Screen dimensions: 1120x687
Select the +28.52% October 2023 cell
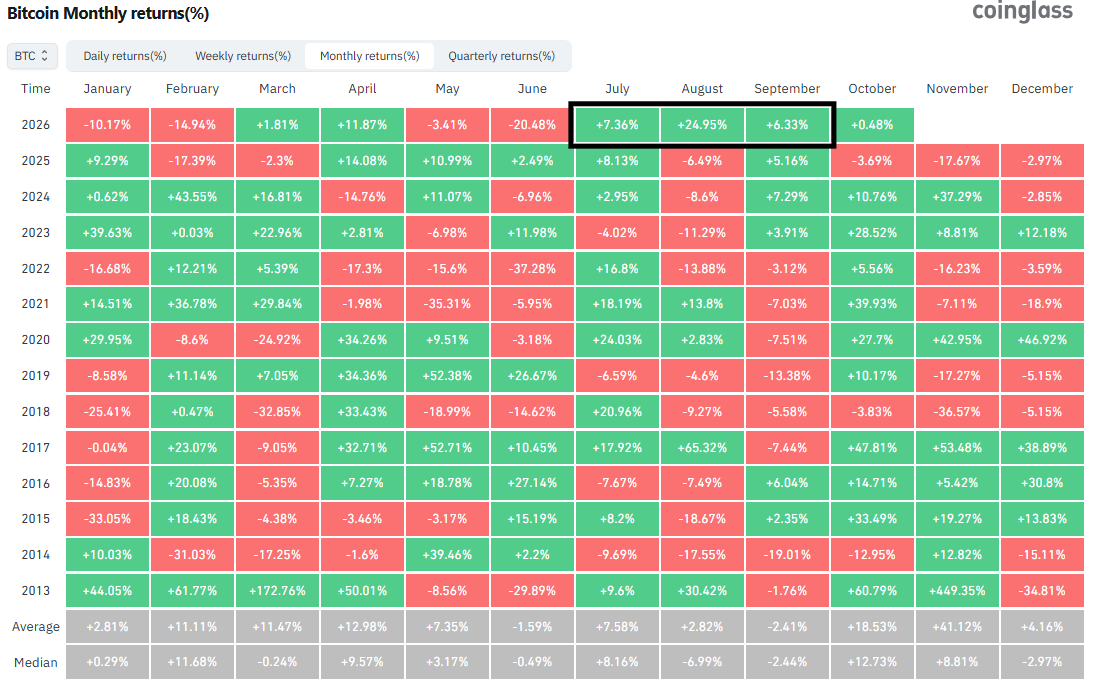(872, 233)
